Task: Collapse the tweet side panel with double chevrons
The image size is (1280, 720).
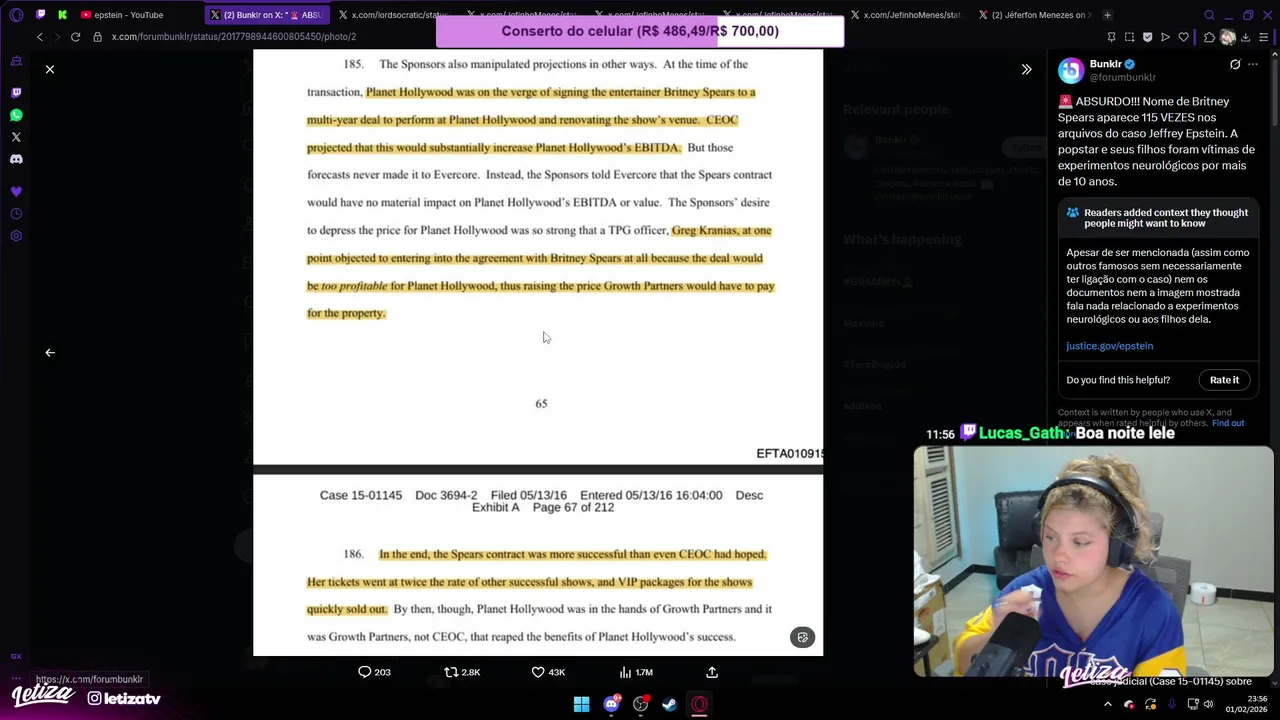Action: tap(1026, 69)
